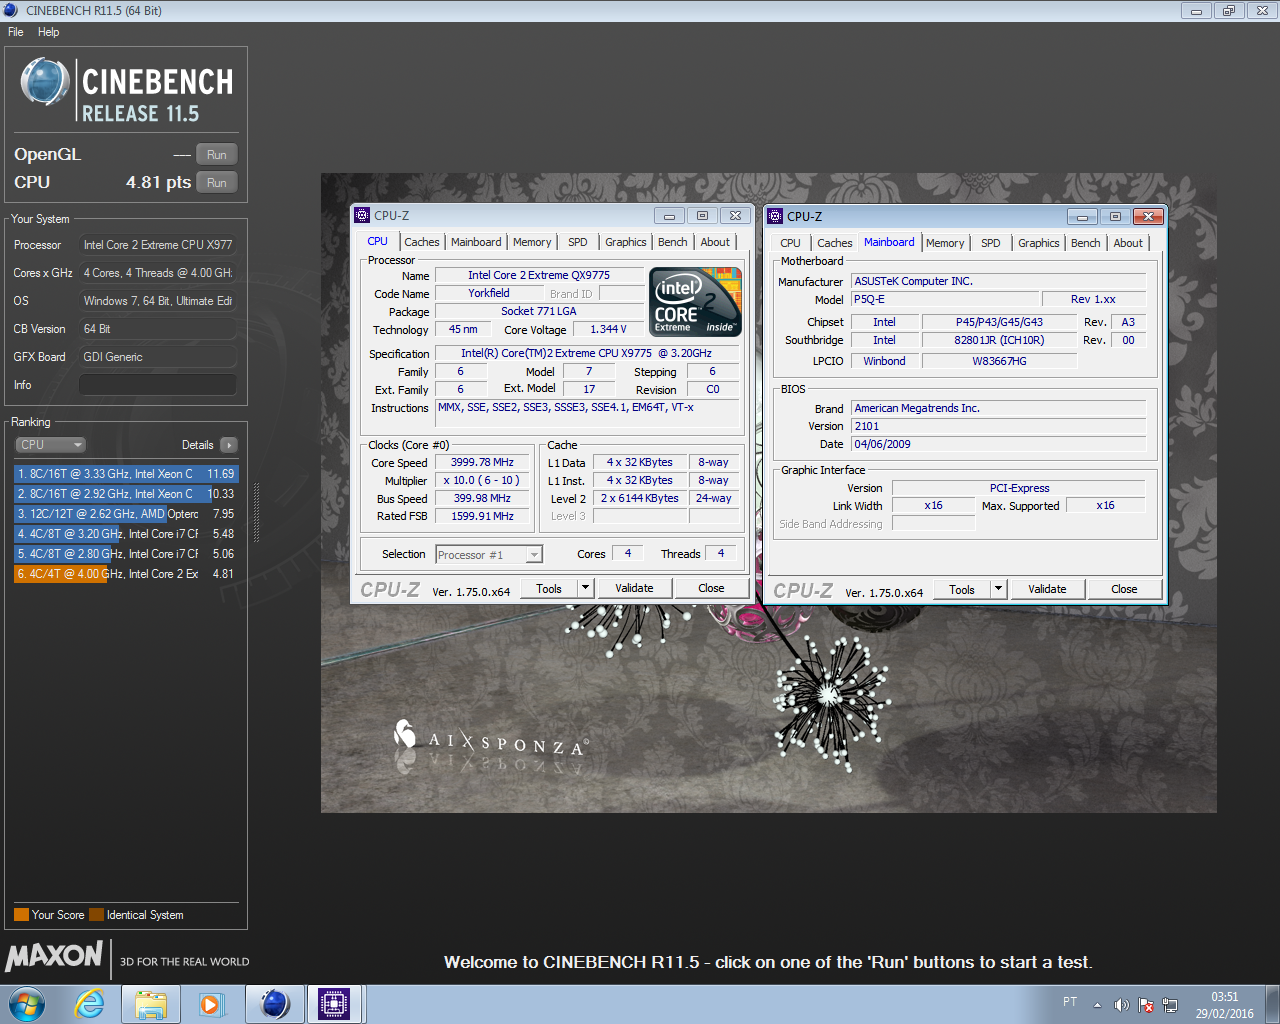The height and width of the screenshot is (1024, 1280).
Task: Toggle the ranking Details arrow button
Action: [229, 445]
